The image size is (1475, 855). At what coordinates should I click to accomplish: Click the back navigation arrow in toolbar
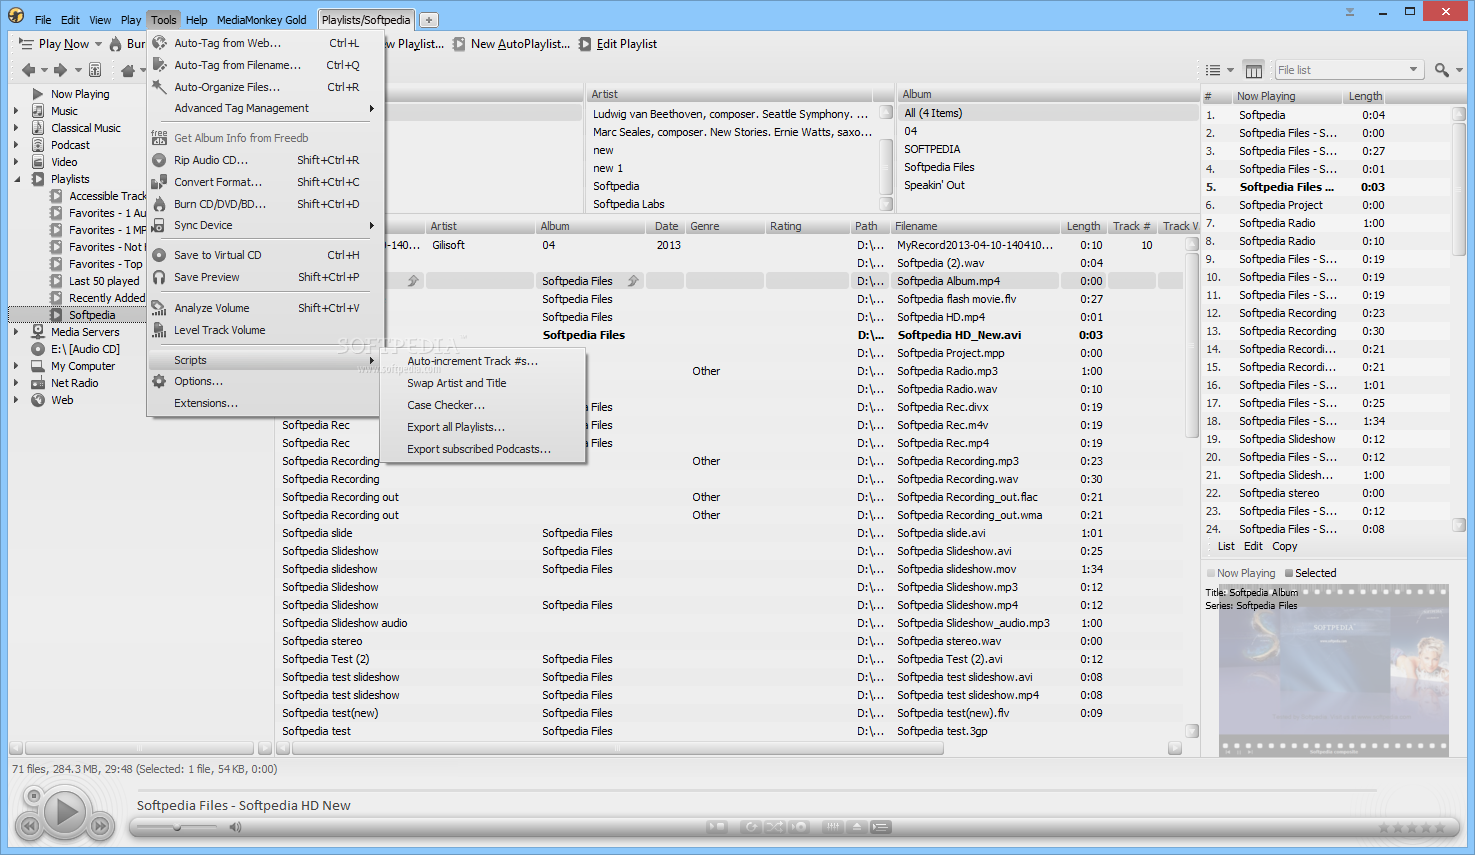coord(29,70)
